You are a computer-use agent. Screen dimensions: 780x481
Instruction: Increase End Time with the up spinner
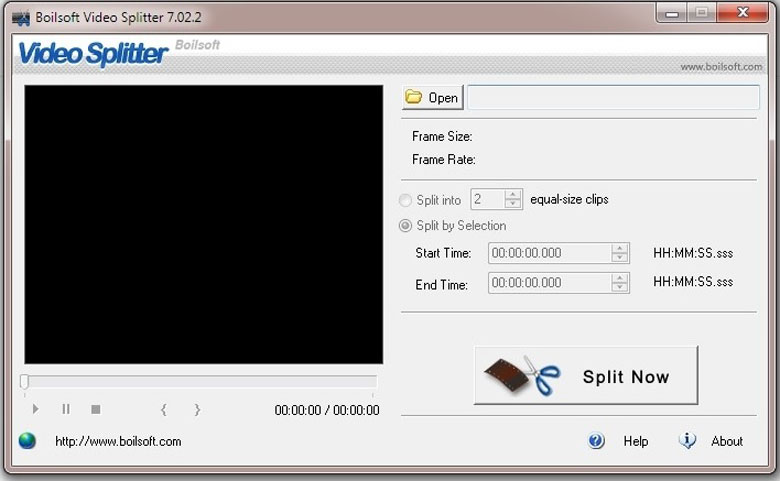[619, 278]
